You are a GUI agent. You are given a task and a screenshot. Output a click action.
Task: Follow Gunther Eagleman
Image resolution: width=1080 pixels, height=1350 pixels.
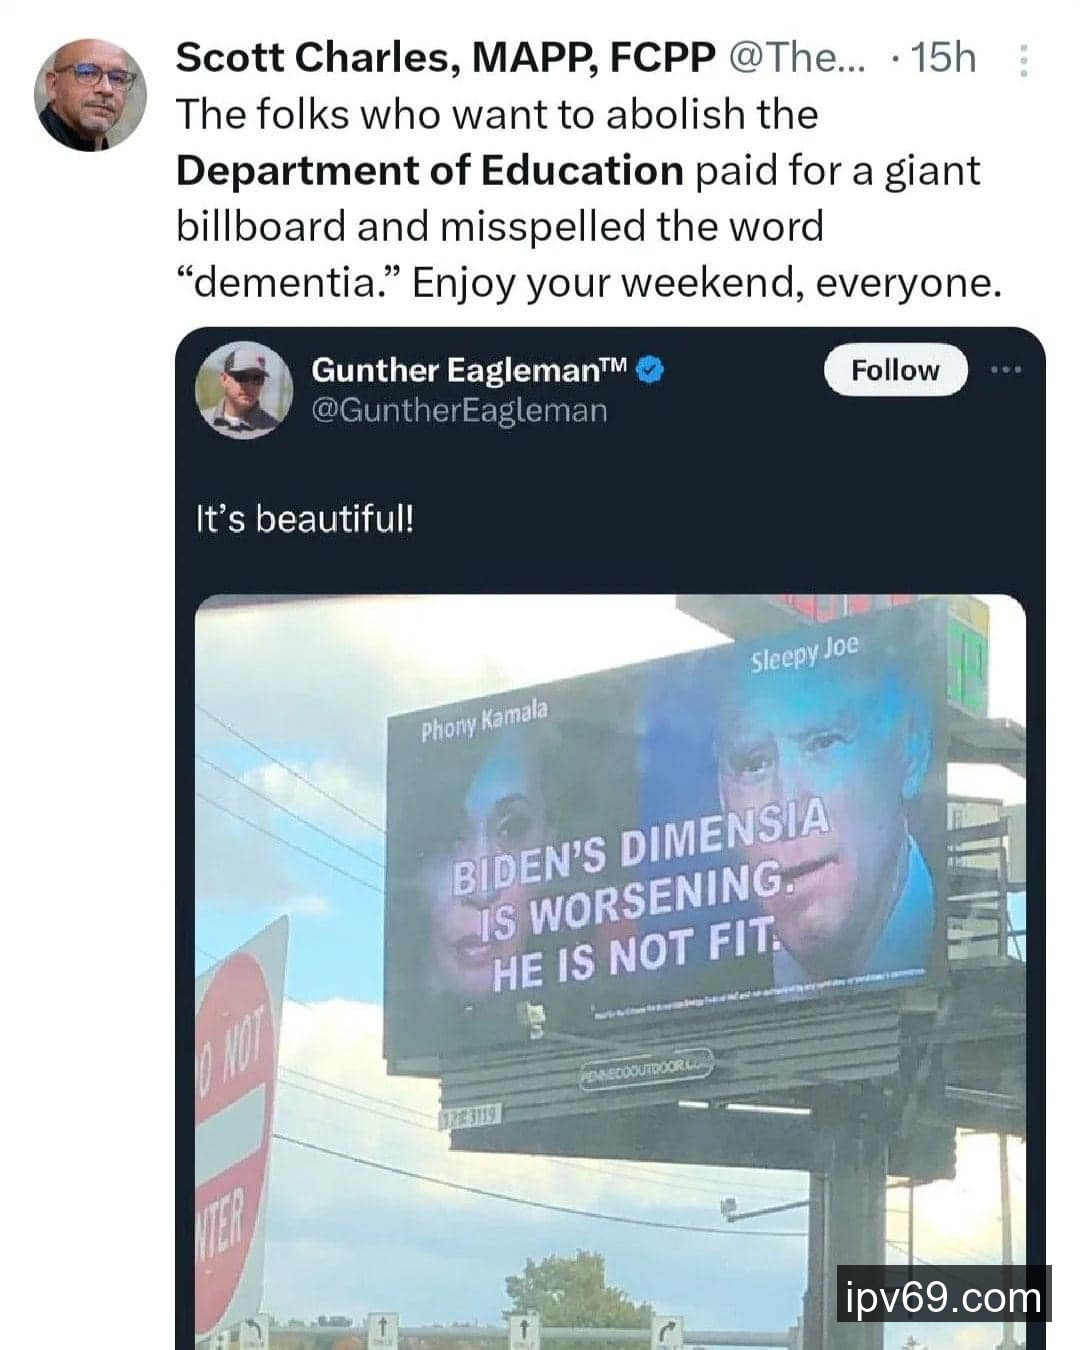pos(895,370)
